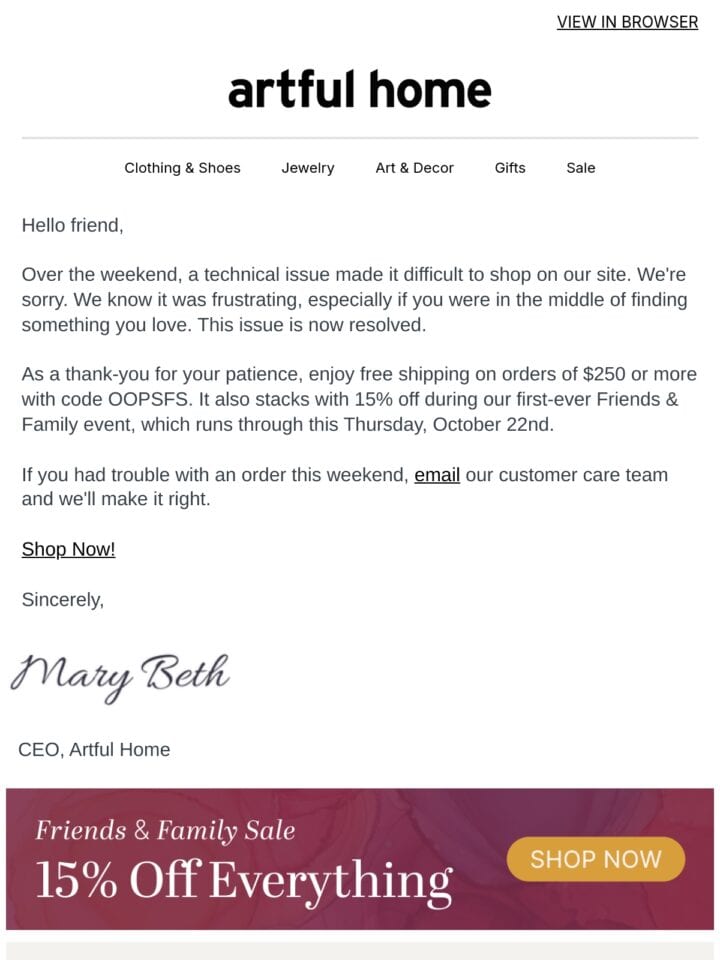Click the 15% Off Everything banner text
720x960 pixels.
tap(244, 882)
